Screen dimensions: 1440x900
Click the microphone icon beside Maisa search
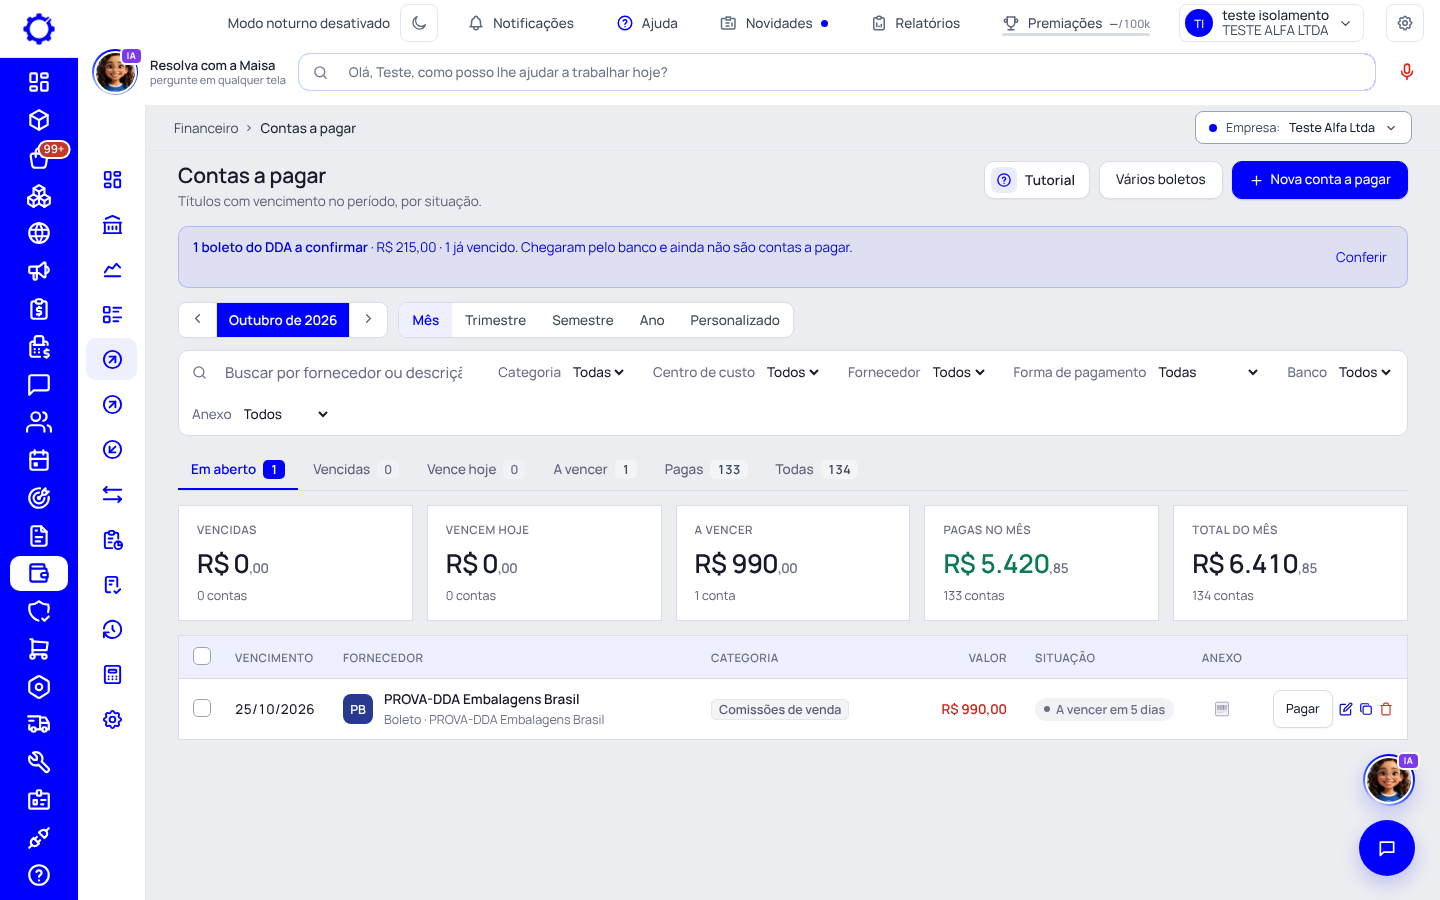(x=1407, y=72)
